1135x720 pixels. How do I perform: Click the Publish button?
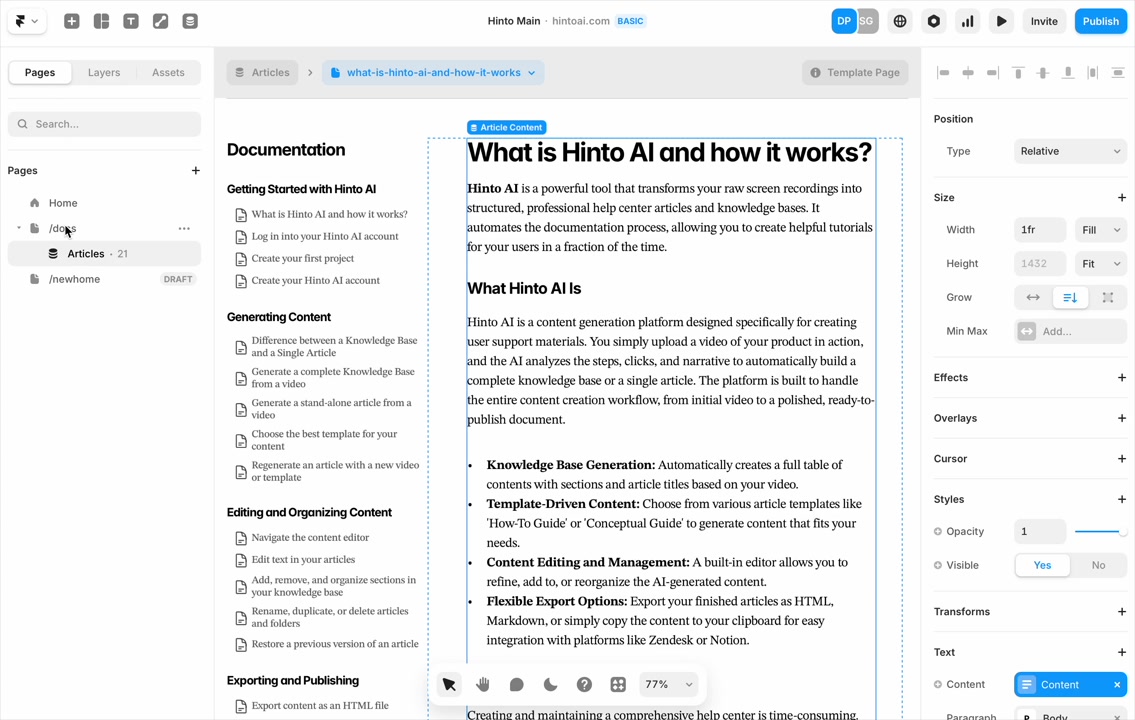click(x=1100, y=21)
